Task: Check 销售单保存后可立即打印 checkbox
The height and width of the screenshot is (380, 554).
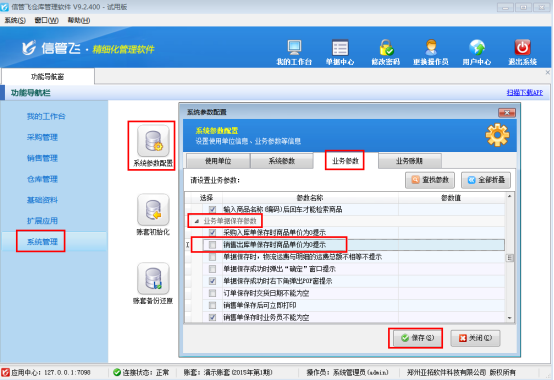Action: tap(212, 305)
